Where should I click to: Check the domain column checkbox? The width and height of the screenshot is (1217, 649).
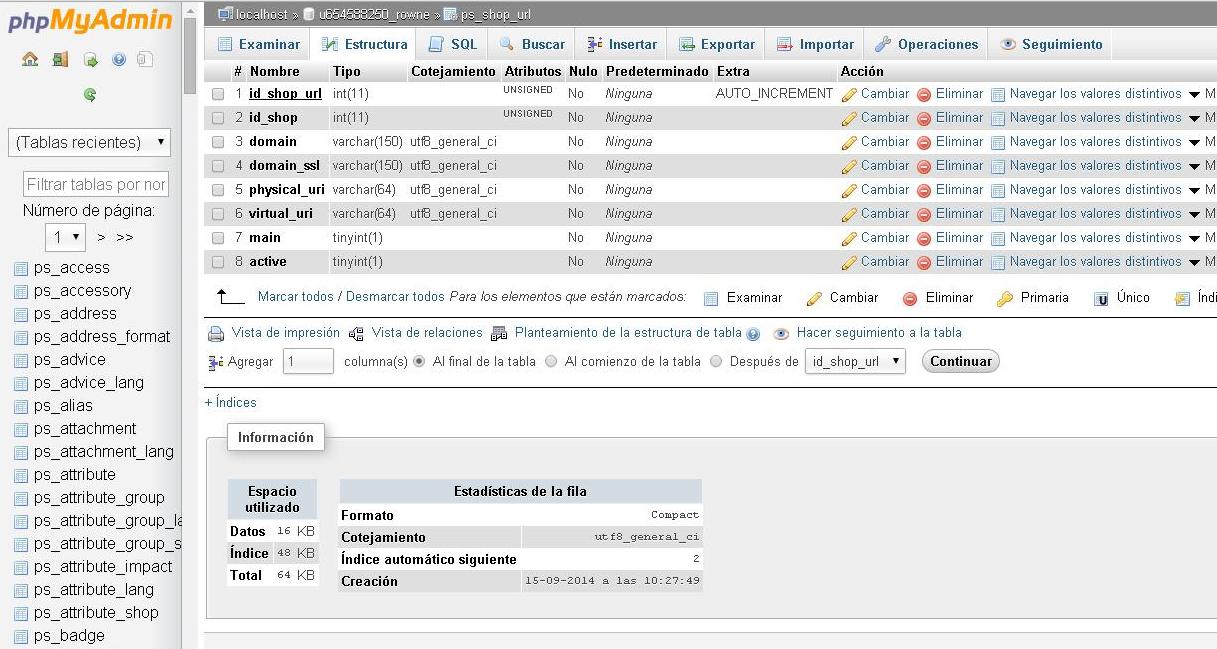pyautogui.click(x=218, y=142)
